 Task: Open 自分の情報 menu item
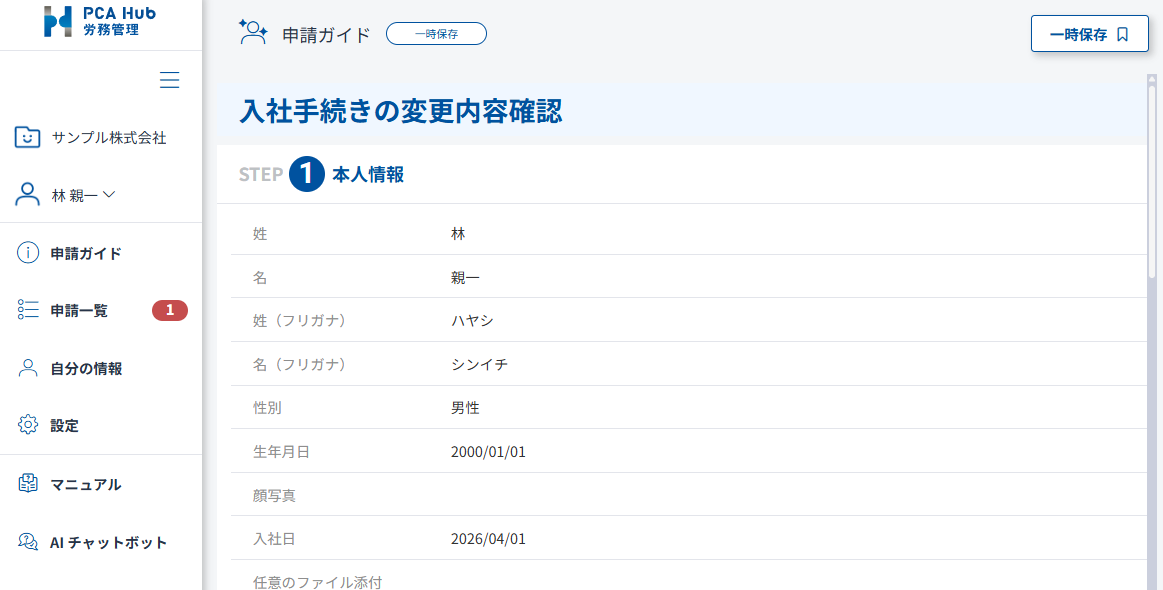86,368
